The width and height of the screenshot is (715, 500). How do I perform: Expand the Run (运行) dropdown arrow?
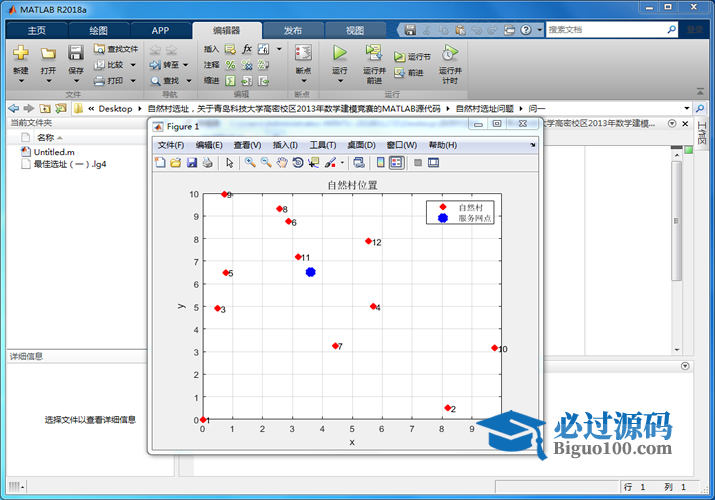click(340, 81)
